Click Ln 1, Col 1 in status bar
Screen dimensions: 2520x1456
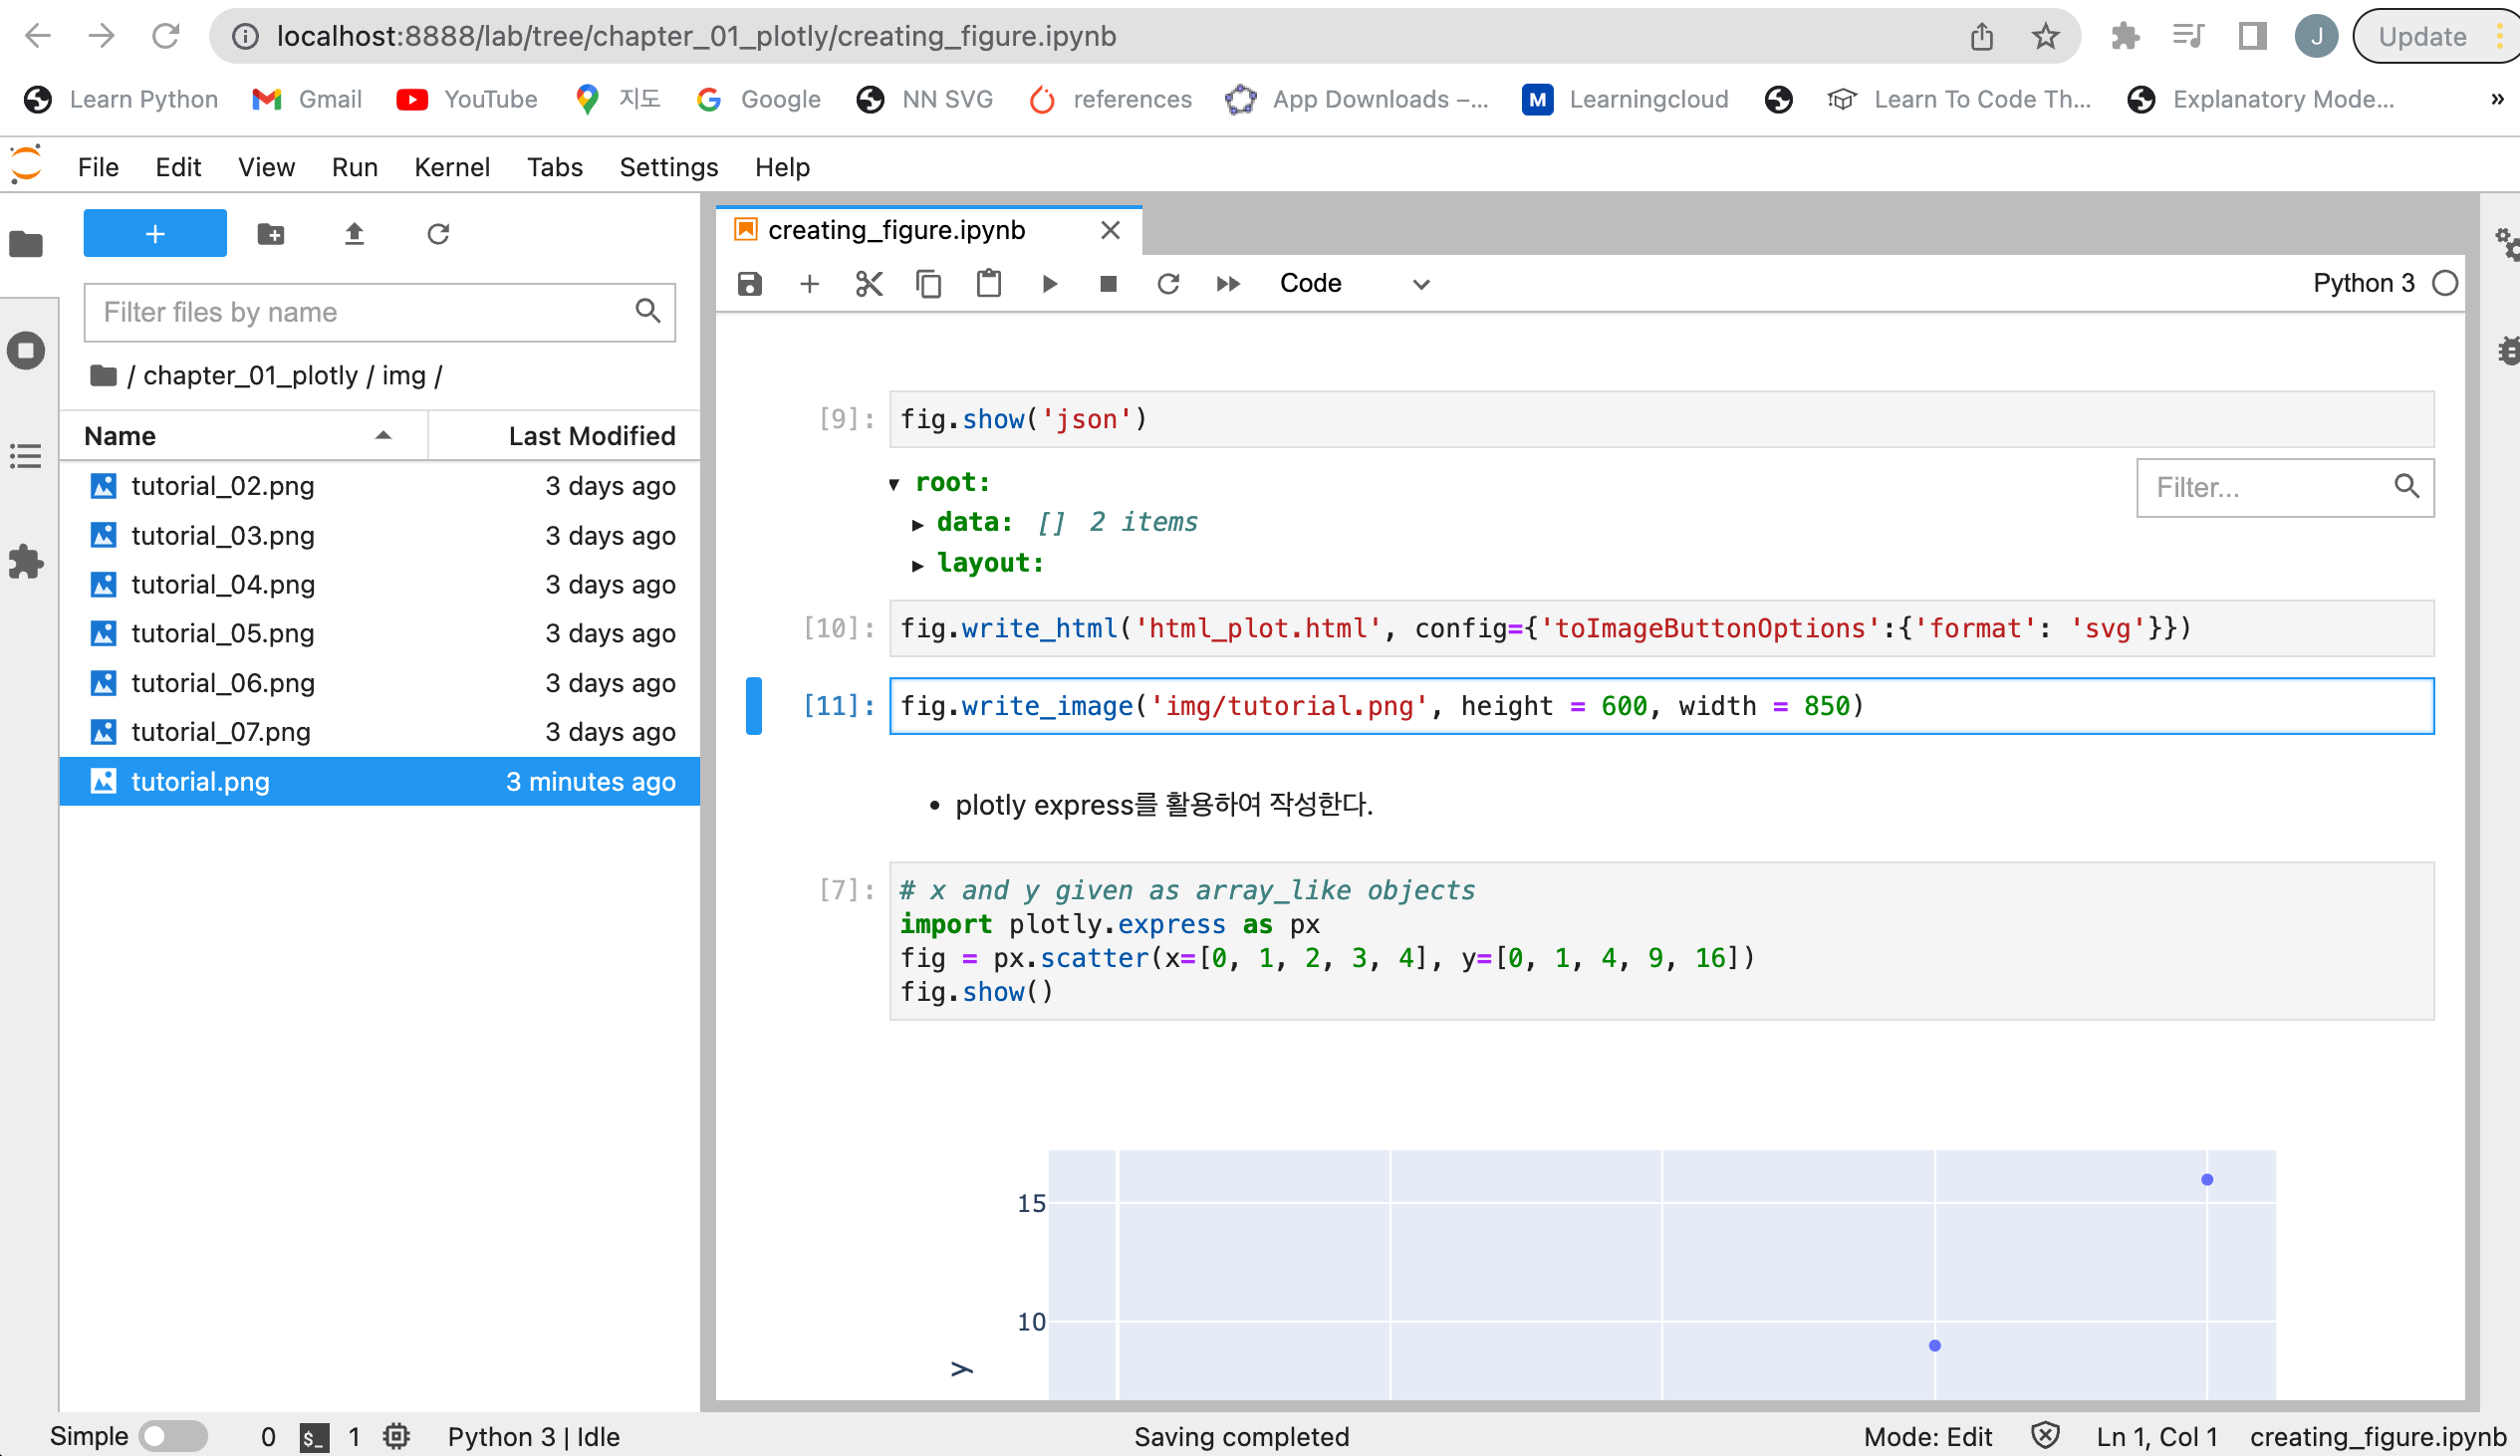point(2156,1437)
